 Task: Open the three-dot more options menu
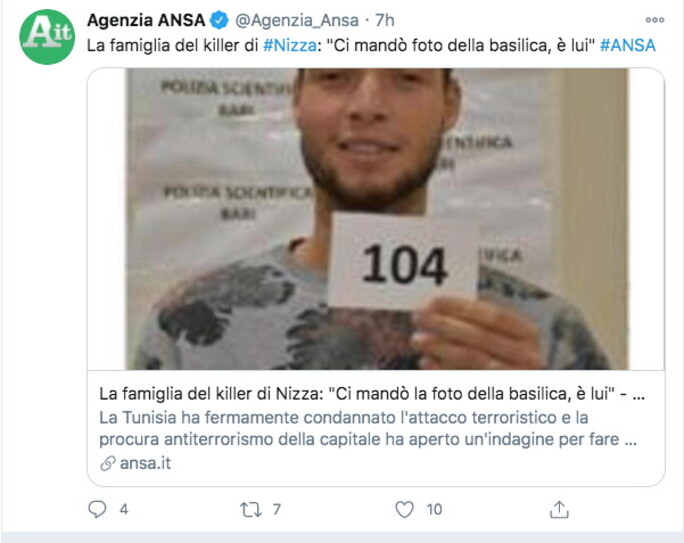coord(654,20)
